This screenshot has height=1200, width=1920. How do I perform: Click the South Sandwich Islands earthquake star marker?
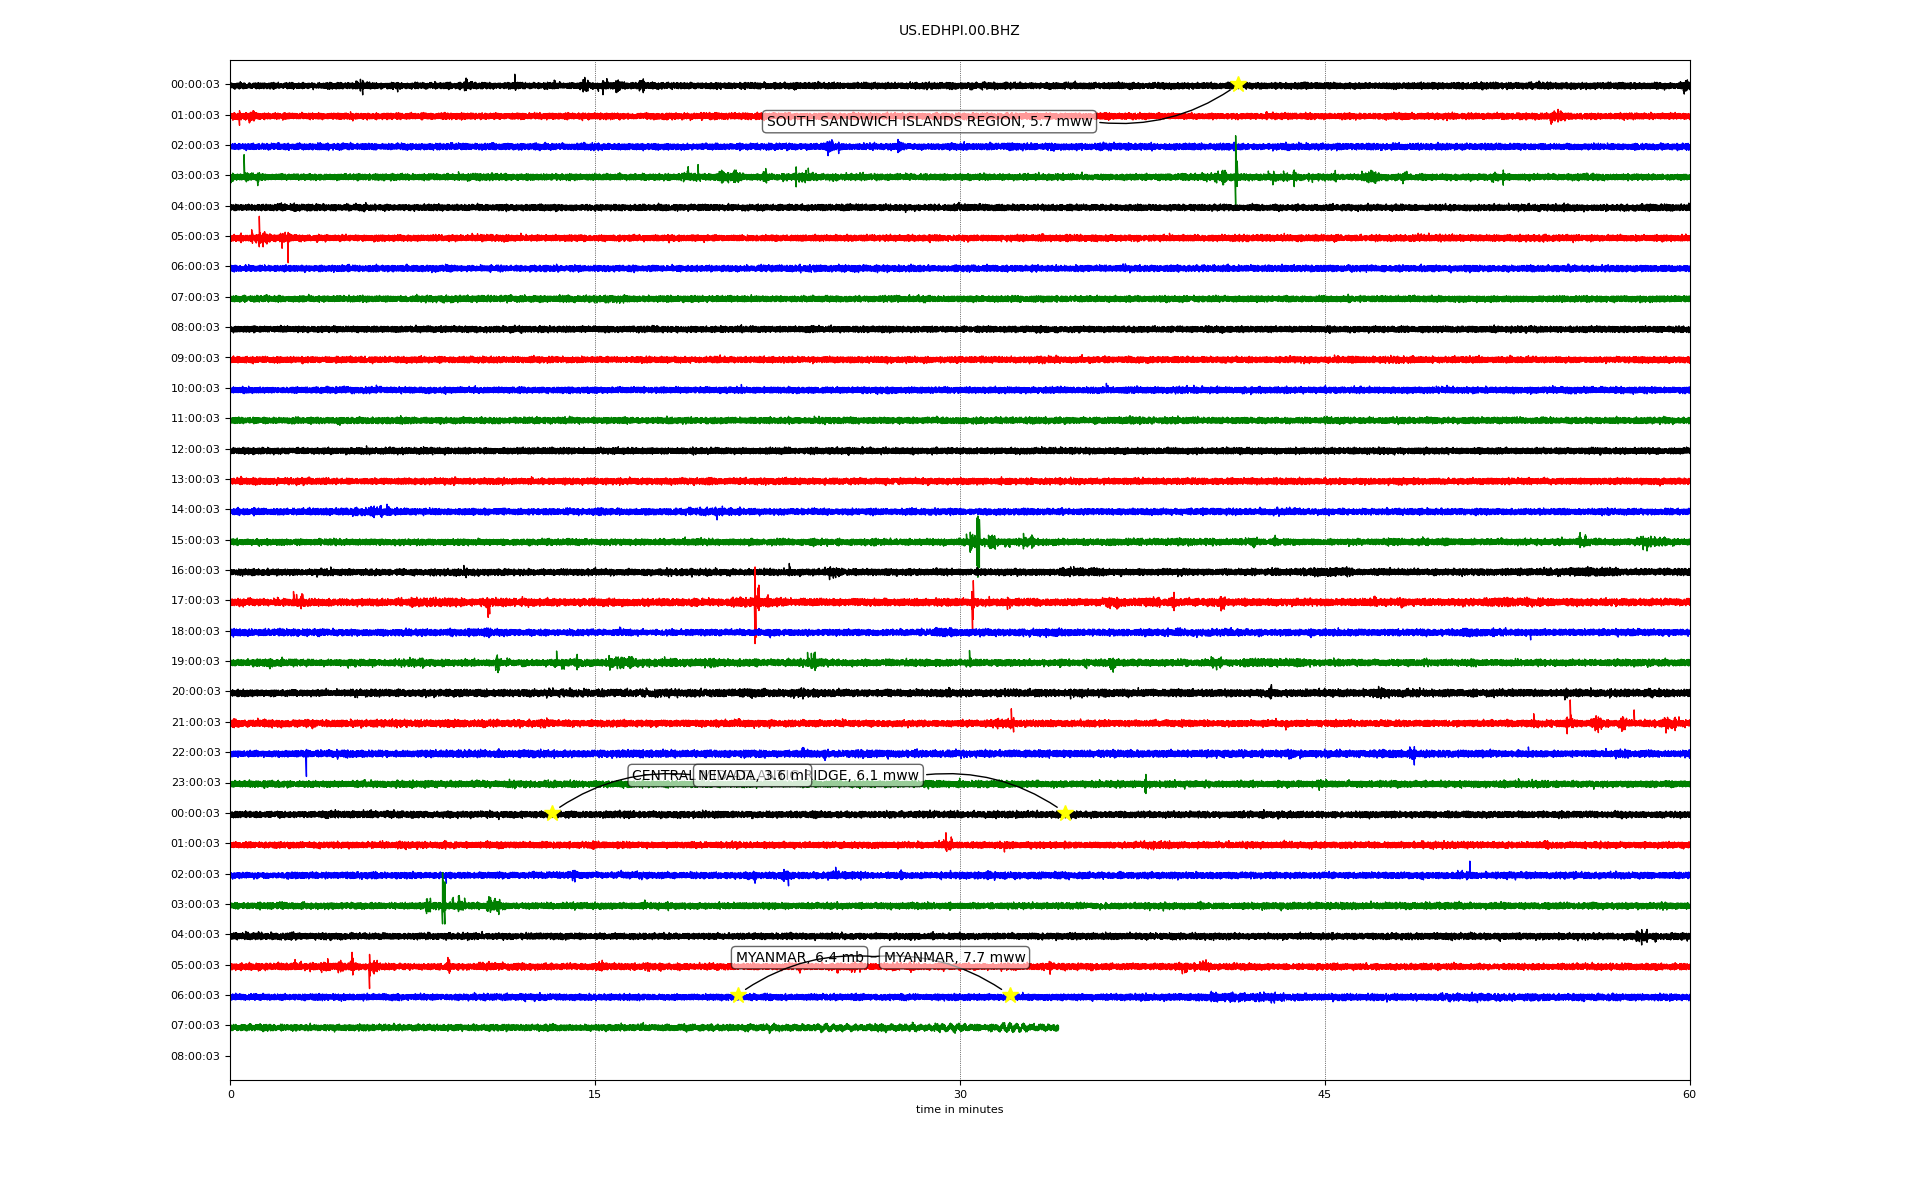[1237, 84]
